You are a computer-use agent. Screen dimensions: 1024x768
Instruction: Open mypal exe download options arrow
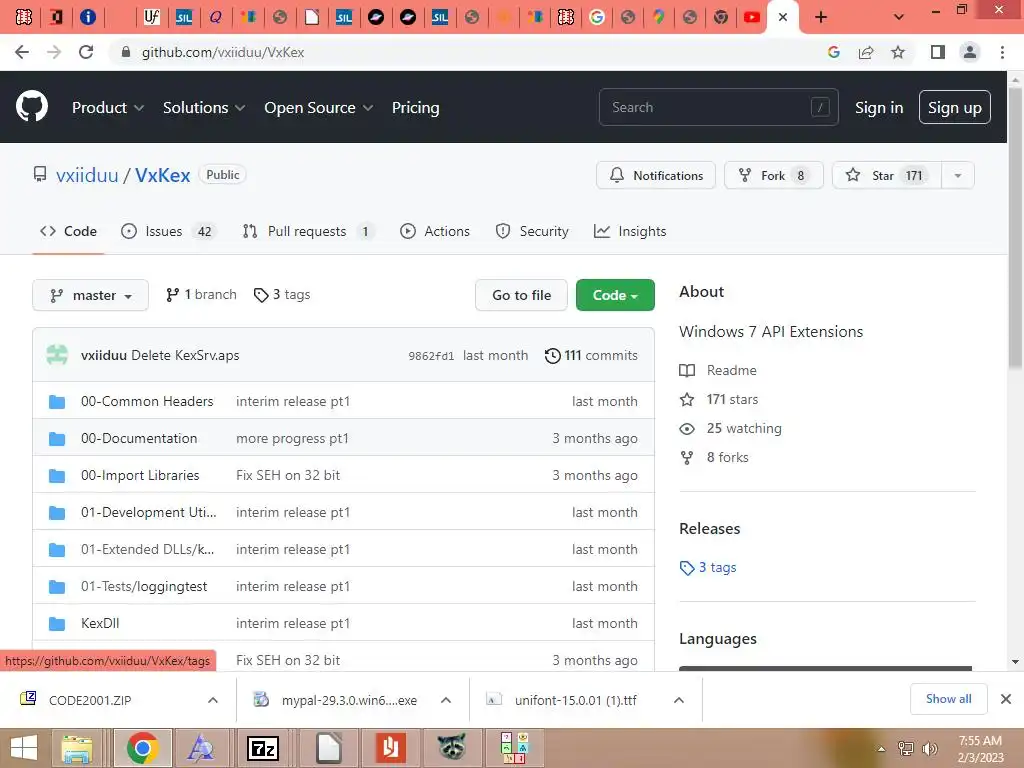click(x=446, y=700)
